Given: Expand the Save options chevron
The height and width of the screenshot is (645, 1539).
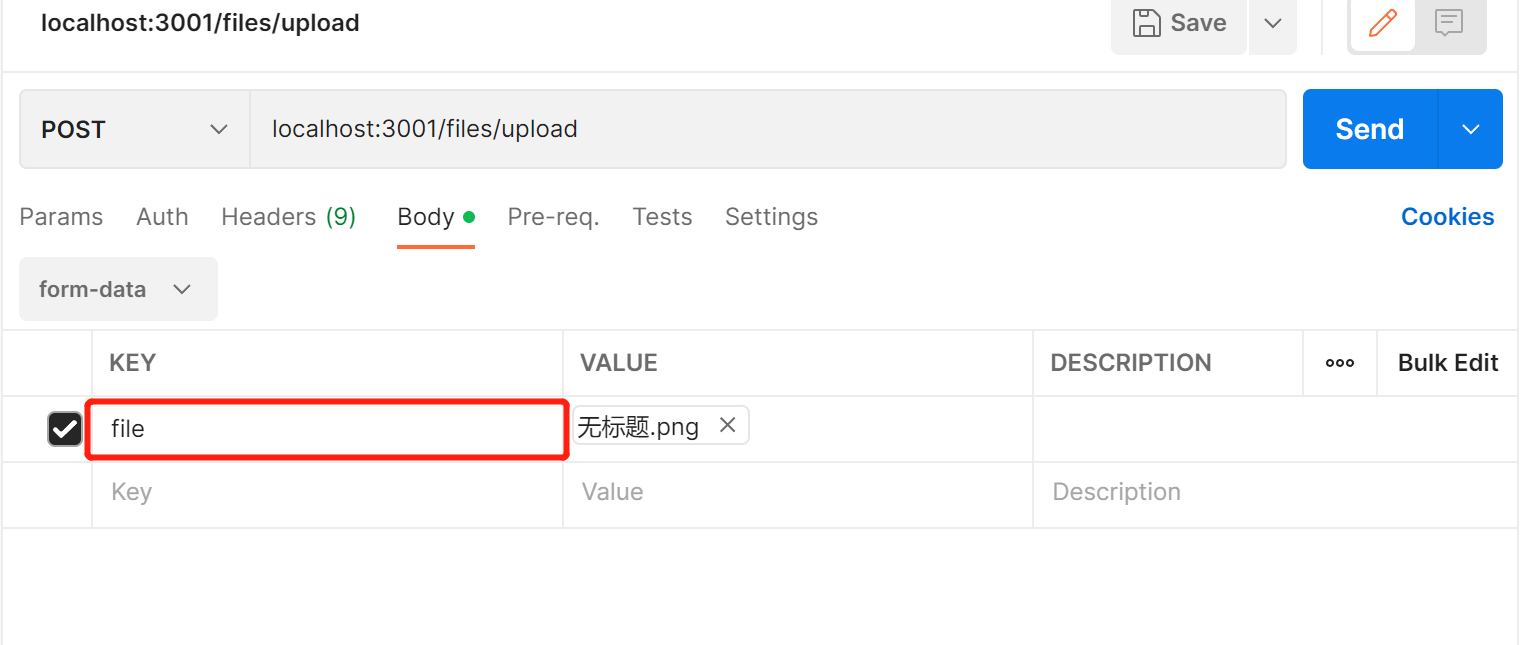Looking at the screenshot, I should click(x=1273, y=23).
